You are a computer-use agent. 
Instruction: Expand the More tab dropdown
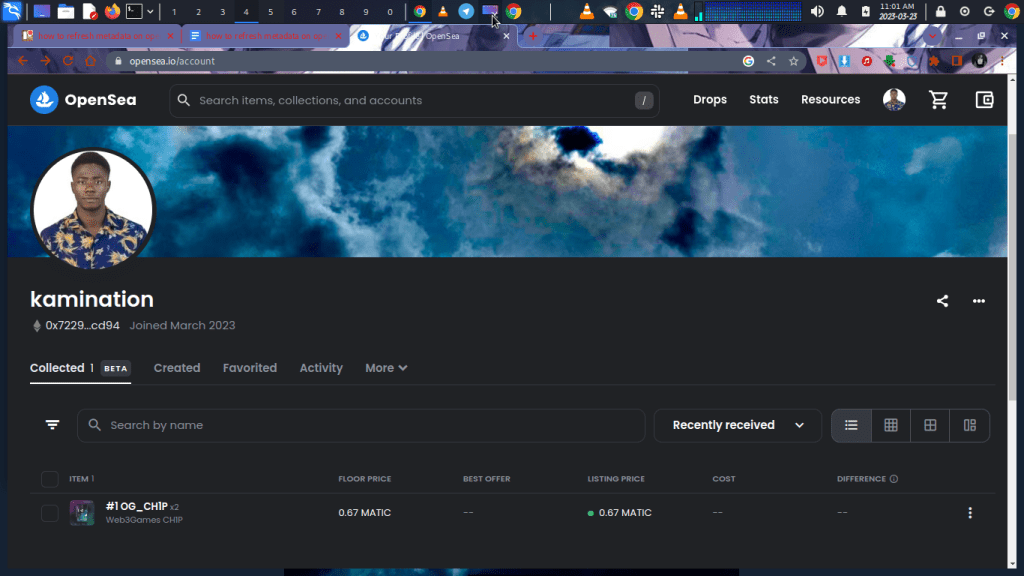386,368
